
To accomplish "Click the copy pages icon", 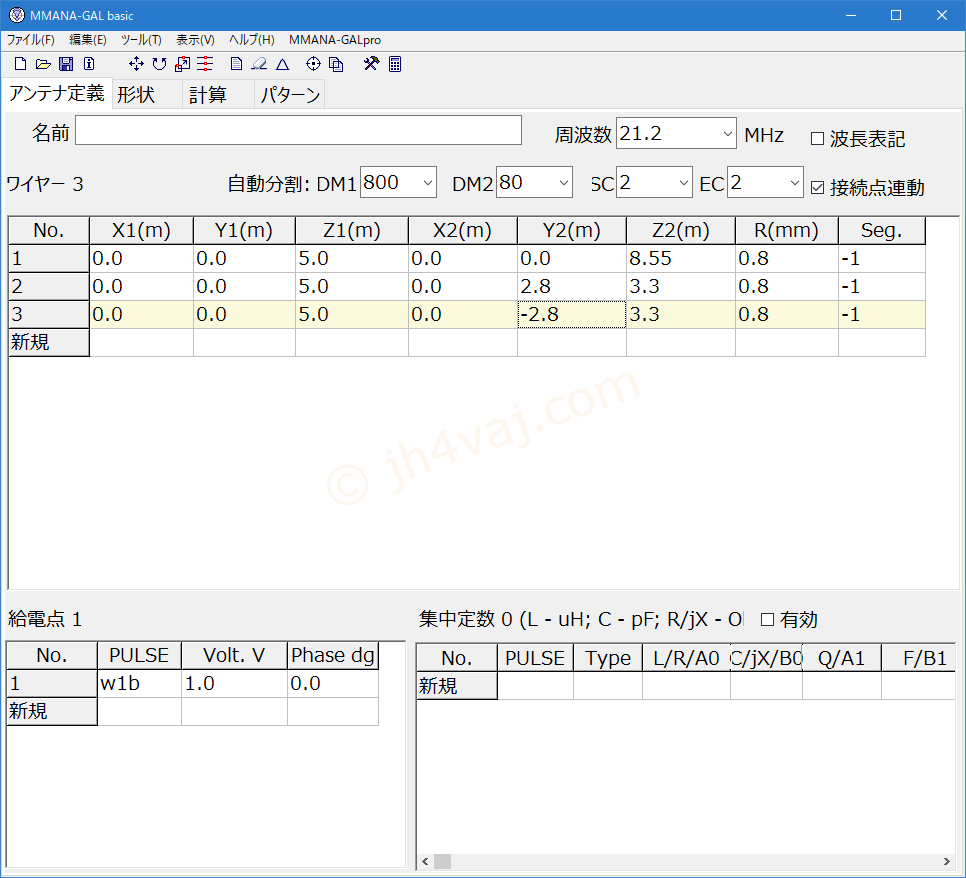I will coord(336,63).
